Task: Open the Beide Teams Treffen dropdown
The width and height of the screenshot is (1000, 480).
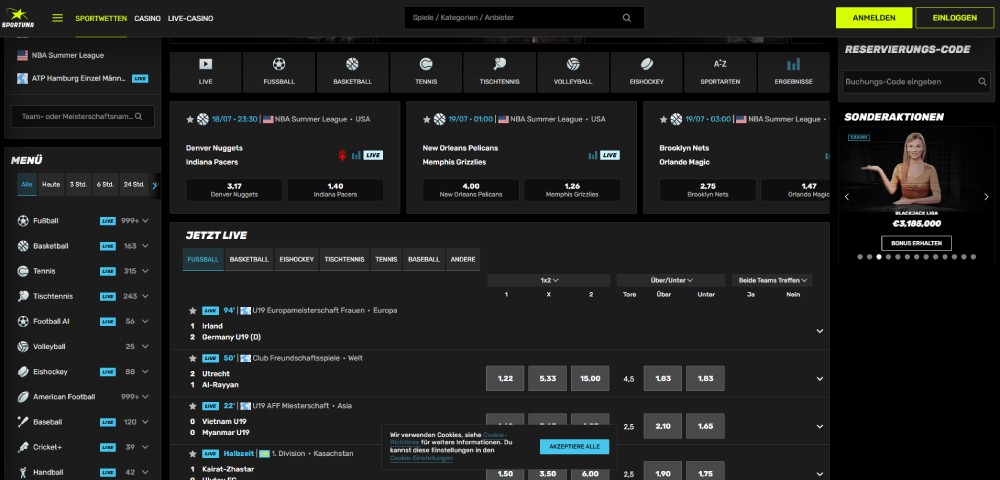Action: pyautogui.click(x=771, y=281)
